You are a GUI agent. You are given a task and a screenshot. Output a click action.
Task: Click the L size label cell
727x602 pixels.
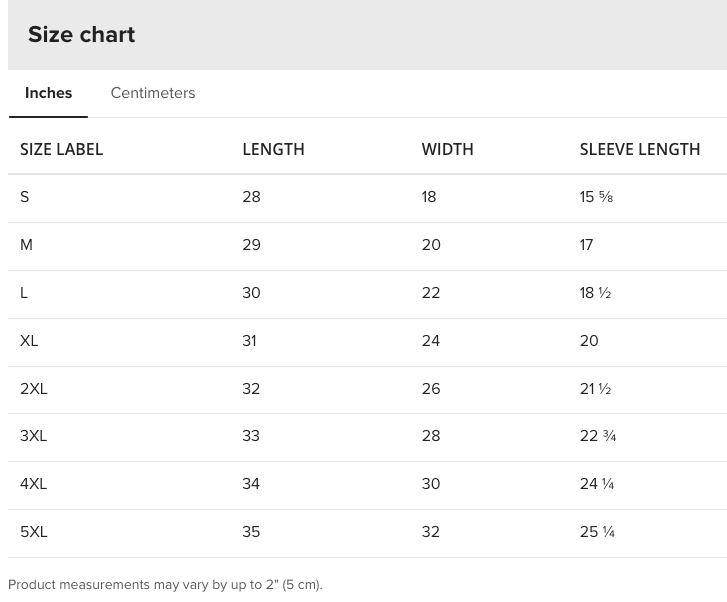click(24, 293)
